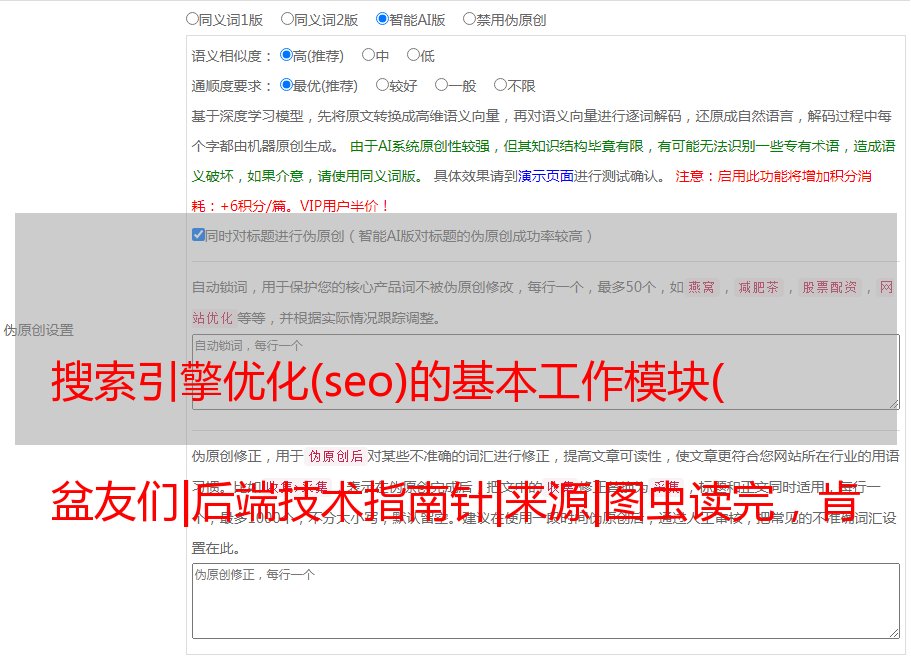Select the 同义词2版 radio option
This screenshot has height=658, width=911.
287,19
